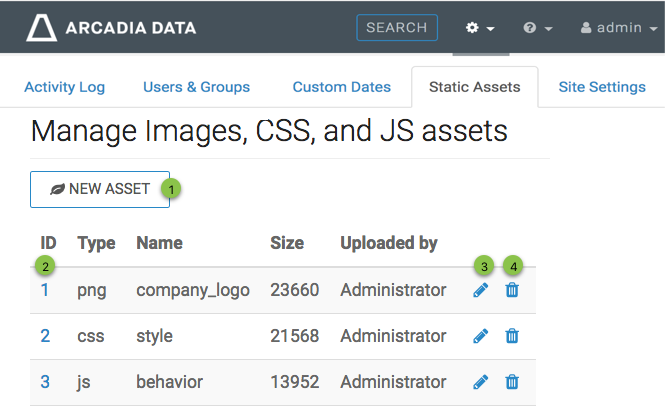
Task: Click the Arcadia Data logo
Action: [110, 28]
